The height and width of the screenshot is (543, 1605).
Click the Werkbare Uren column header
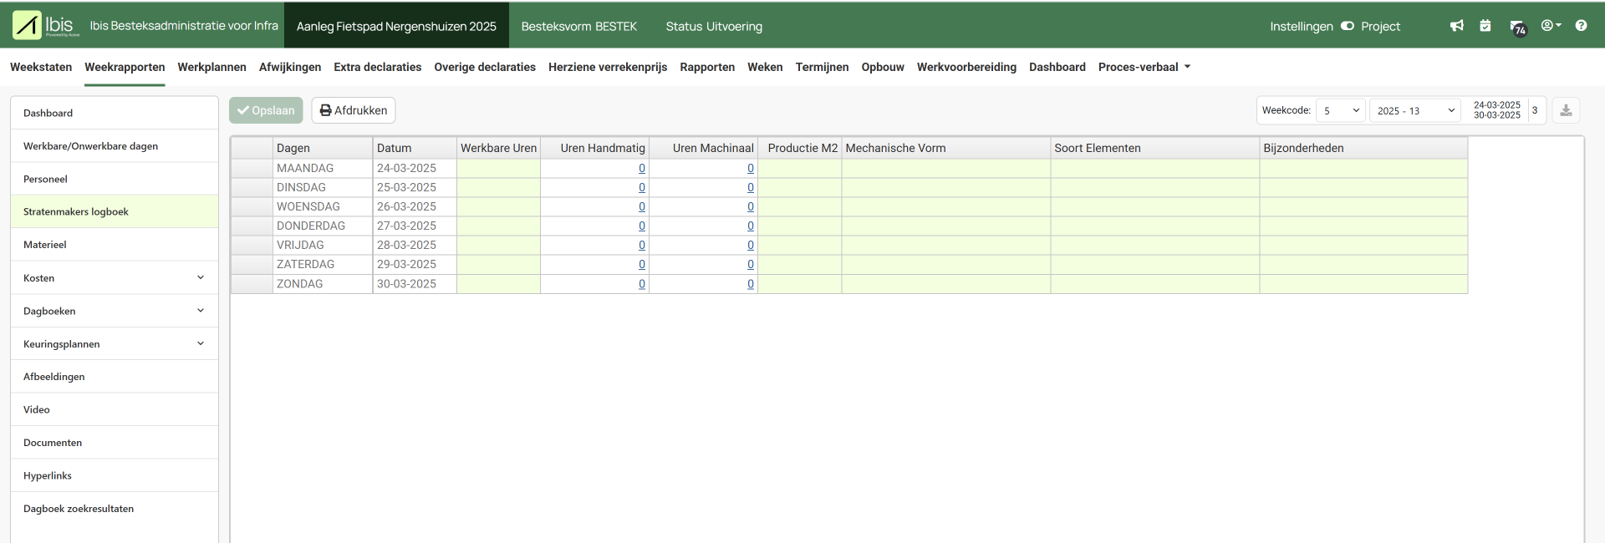498,148
